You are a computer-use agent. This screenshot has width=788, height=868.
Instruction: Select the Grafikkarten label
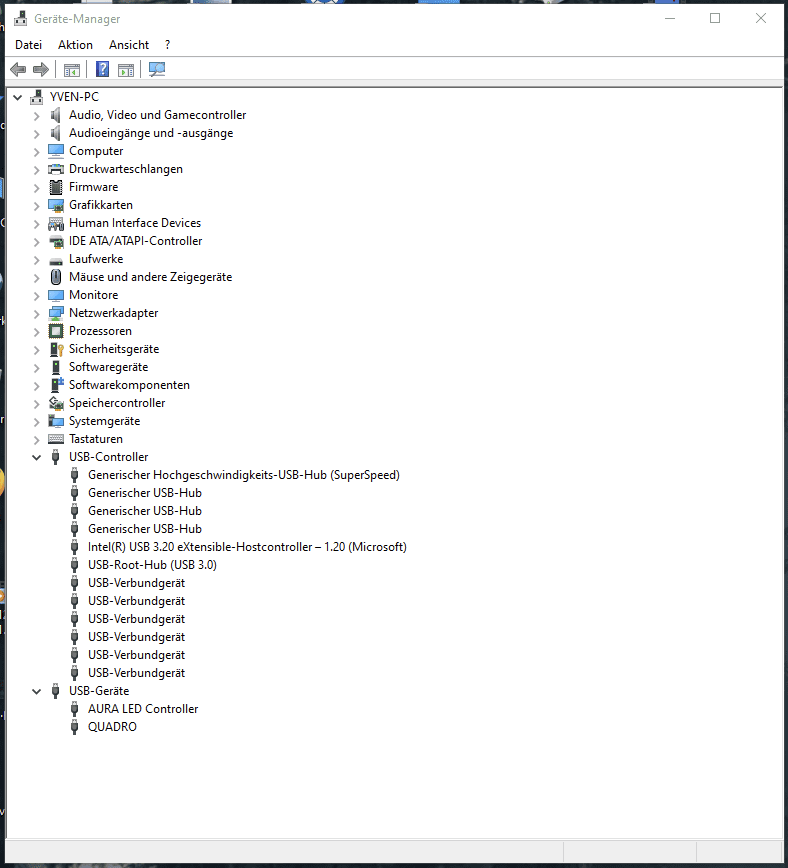click(101, 205)
